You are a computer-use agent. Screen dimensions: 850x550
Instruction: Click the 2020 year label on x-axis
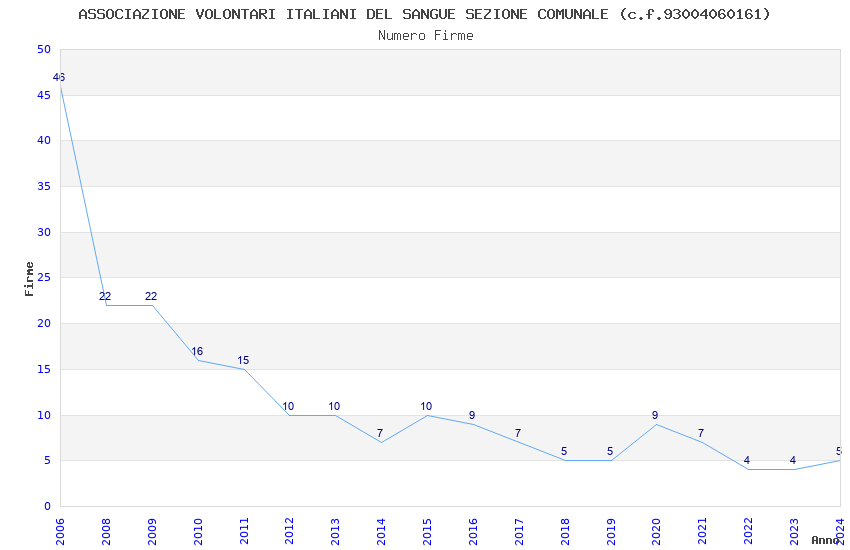[x=656, y=531]
